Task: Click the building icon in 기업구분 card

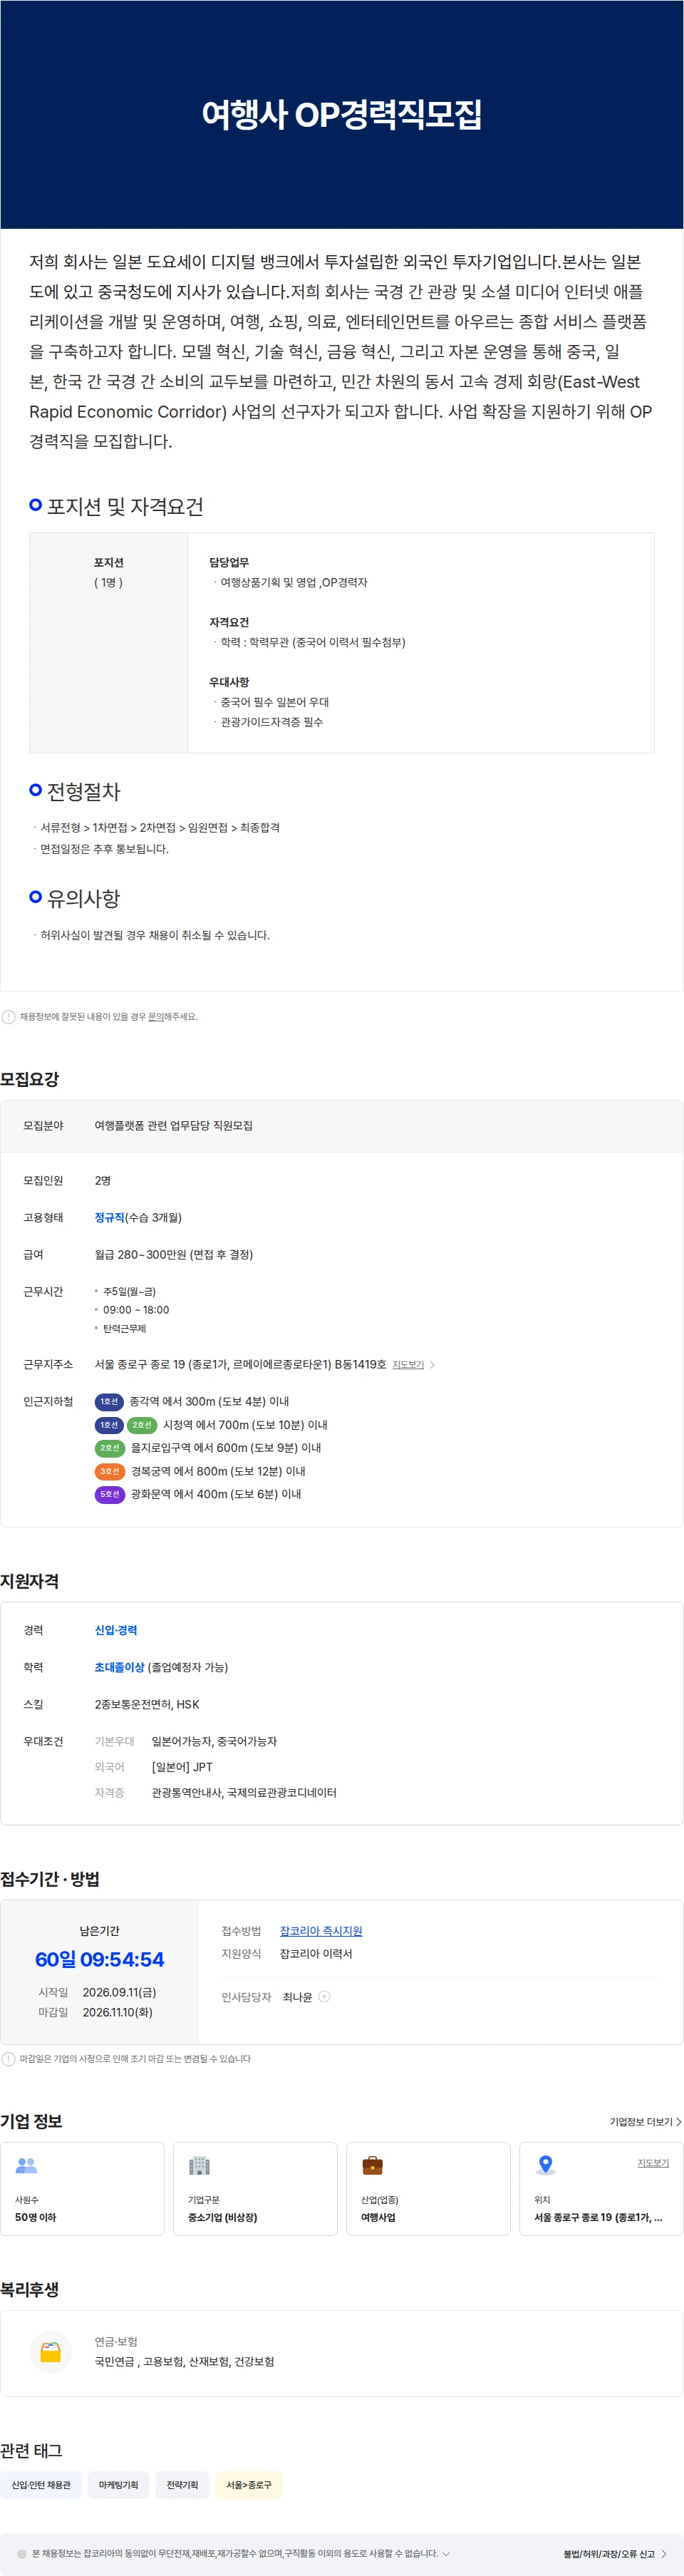Action: point(199,2166)
